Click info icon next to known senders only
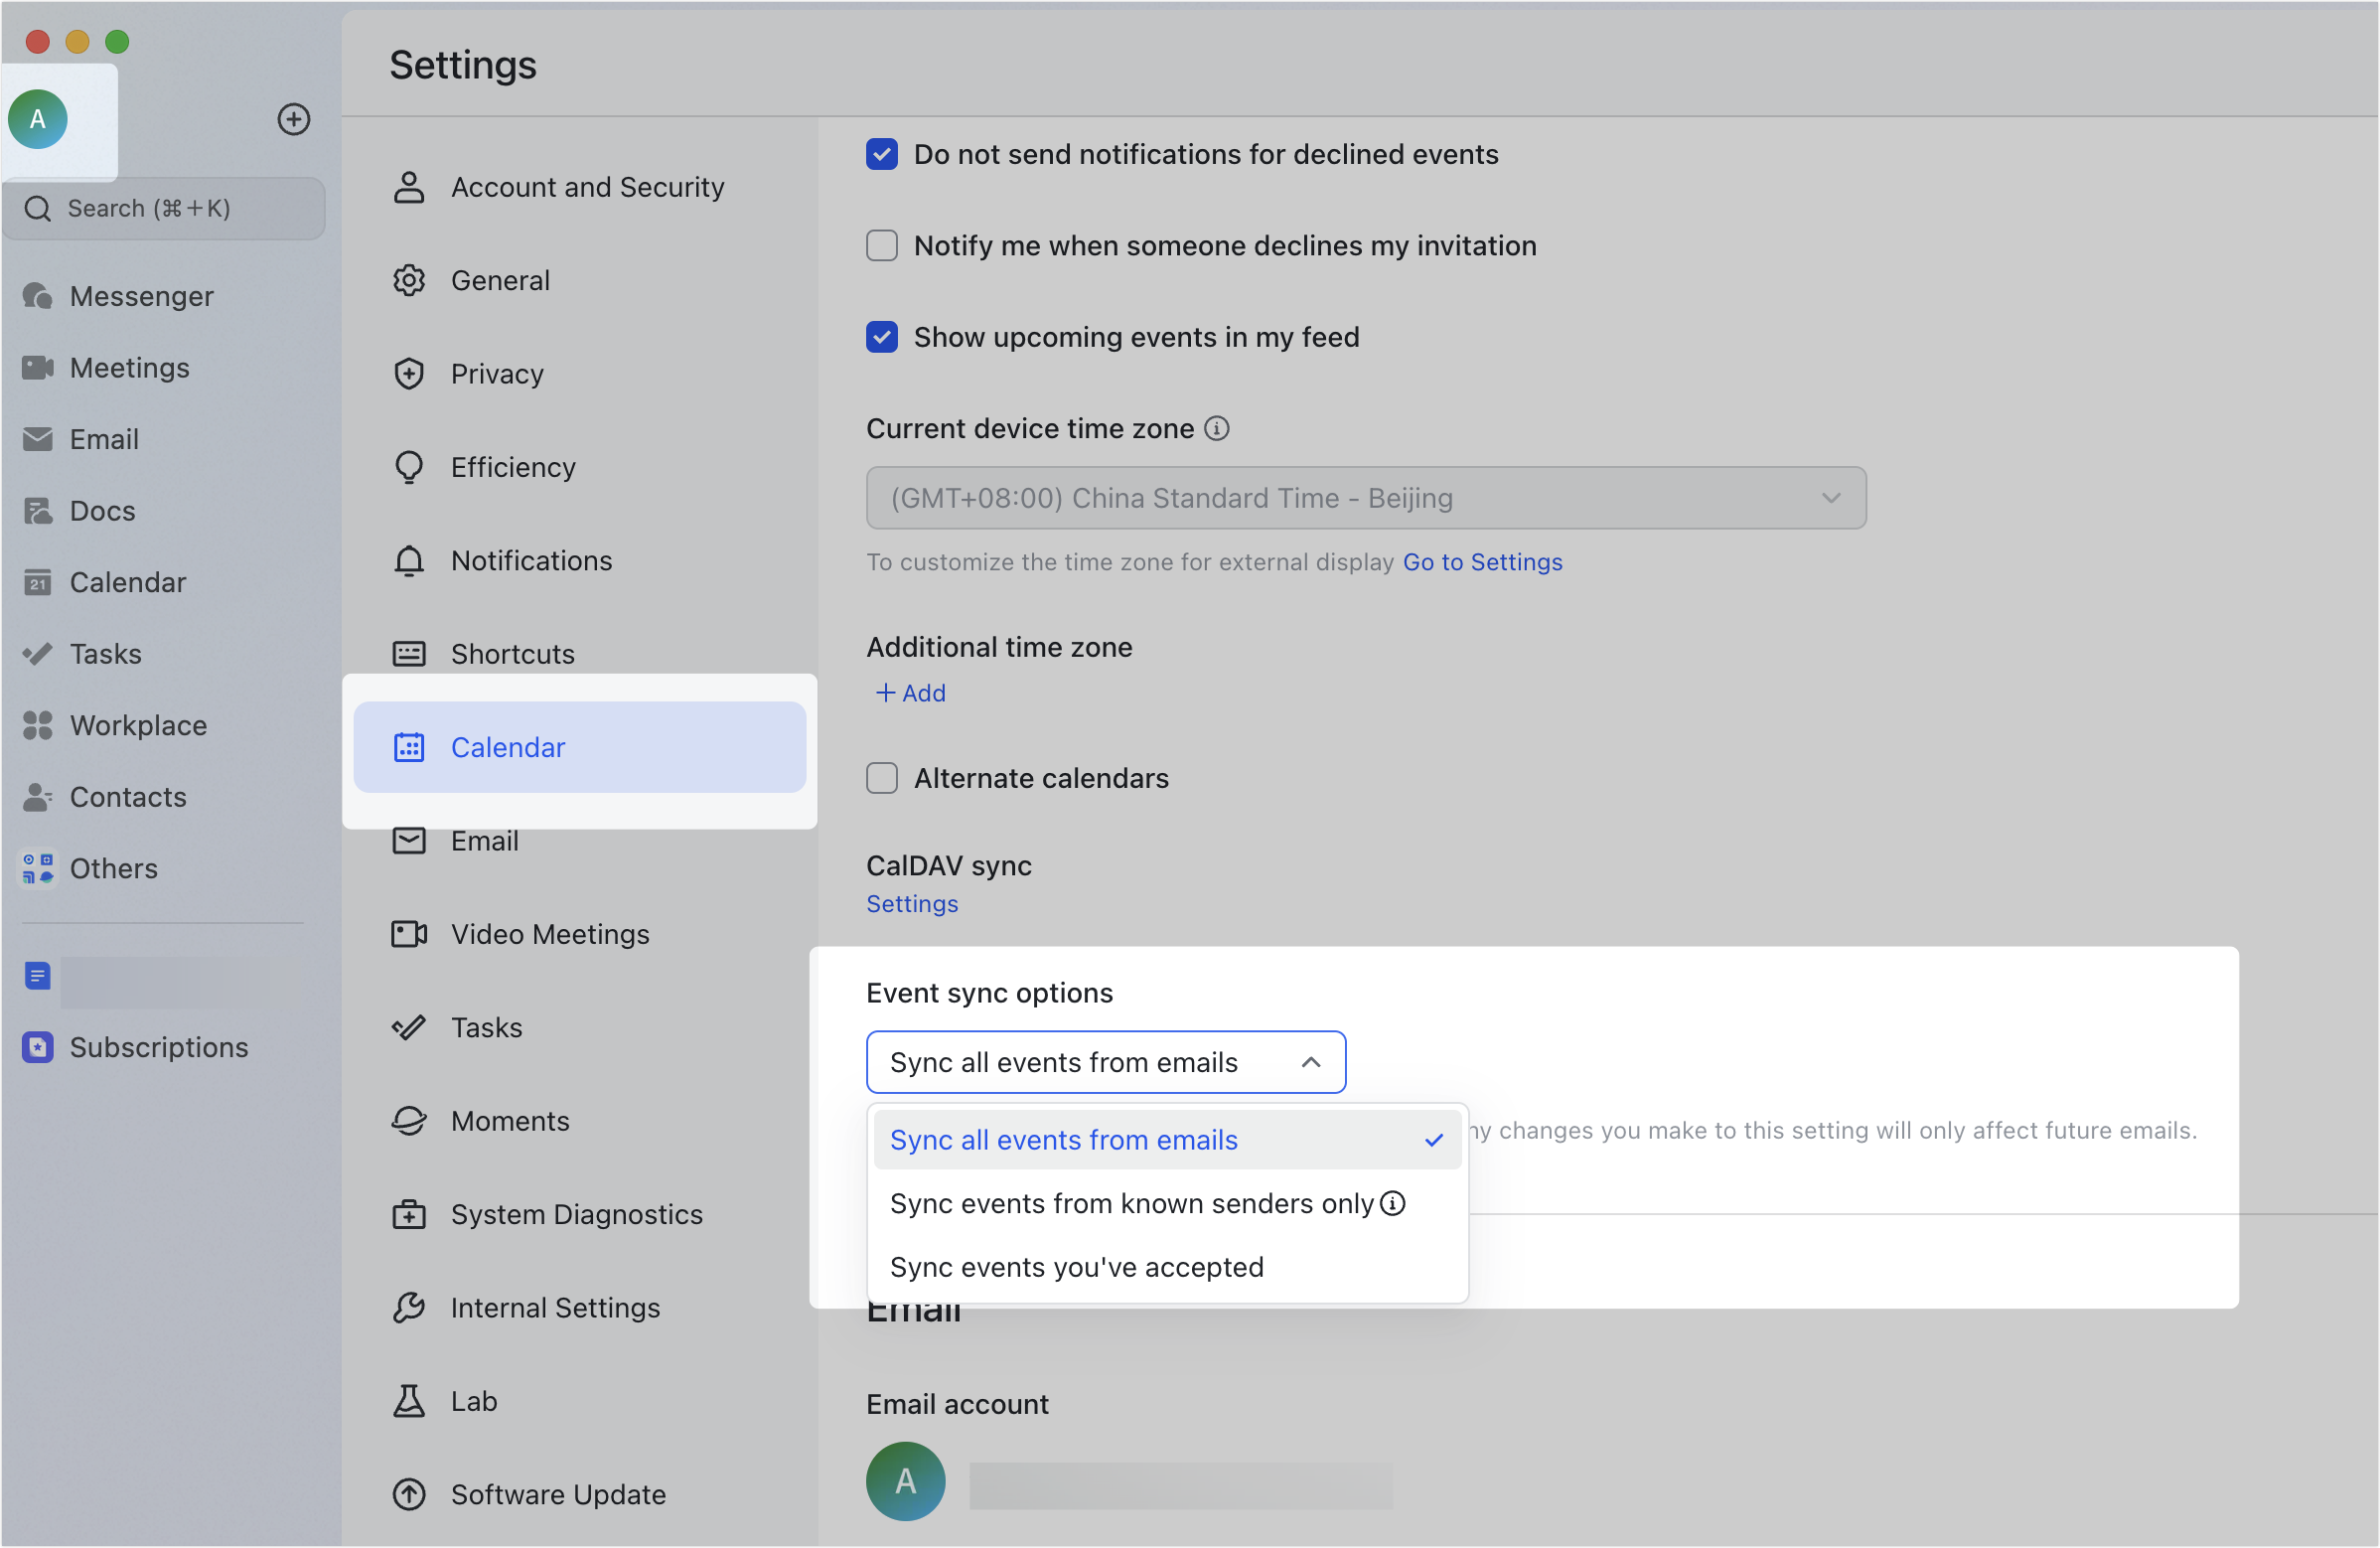 pos(1393,1203)
